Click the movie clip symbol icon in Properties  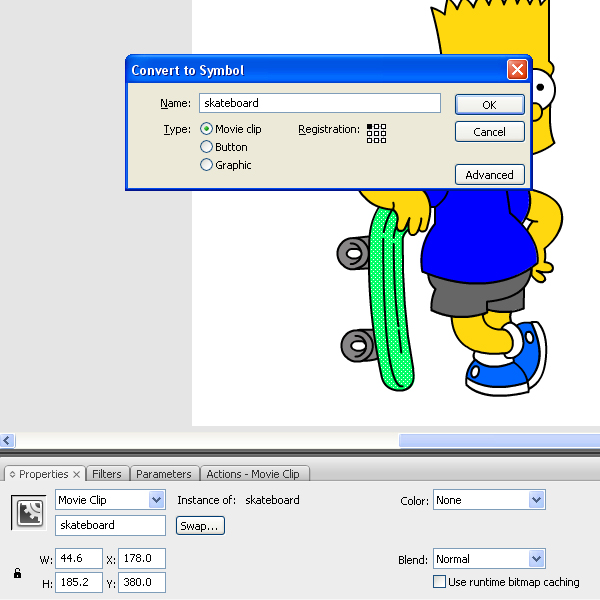click(29, 513)
